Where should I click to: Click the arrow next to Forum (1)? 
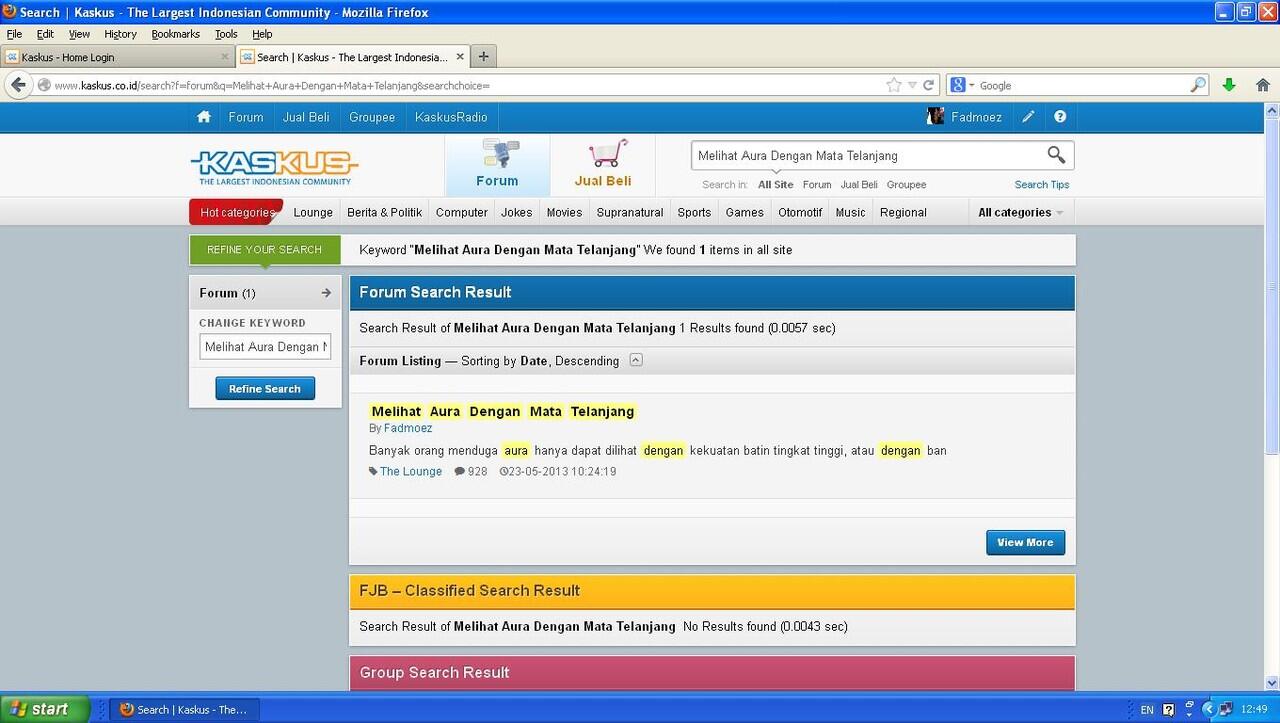(x=326, y=293)
